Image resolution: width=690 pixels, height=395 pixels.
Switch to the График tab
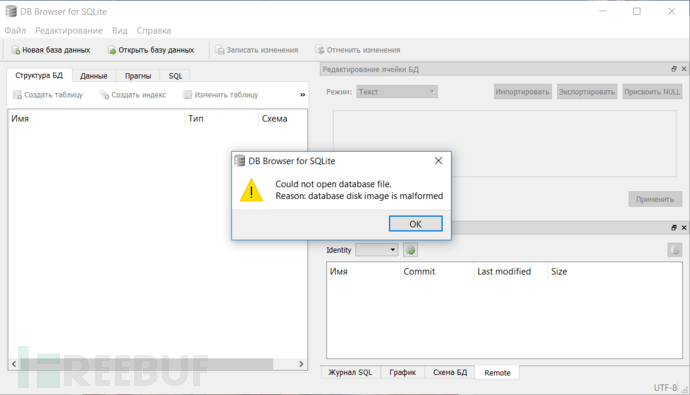402,373
